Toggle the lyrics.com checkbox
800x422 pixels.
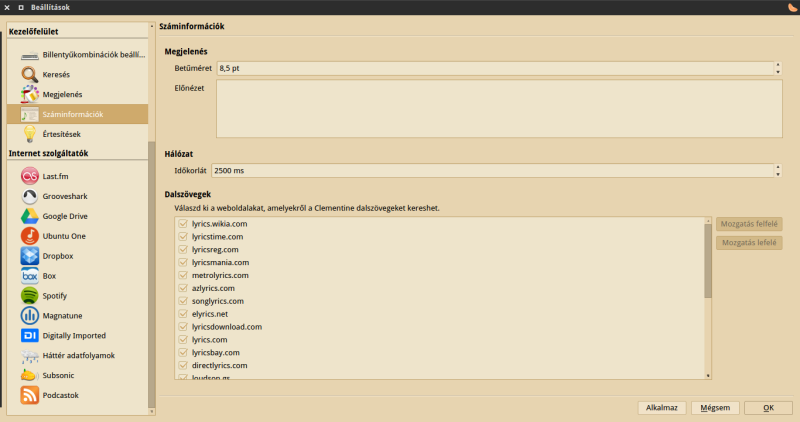[183, 339]
